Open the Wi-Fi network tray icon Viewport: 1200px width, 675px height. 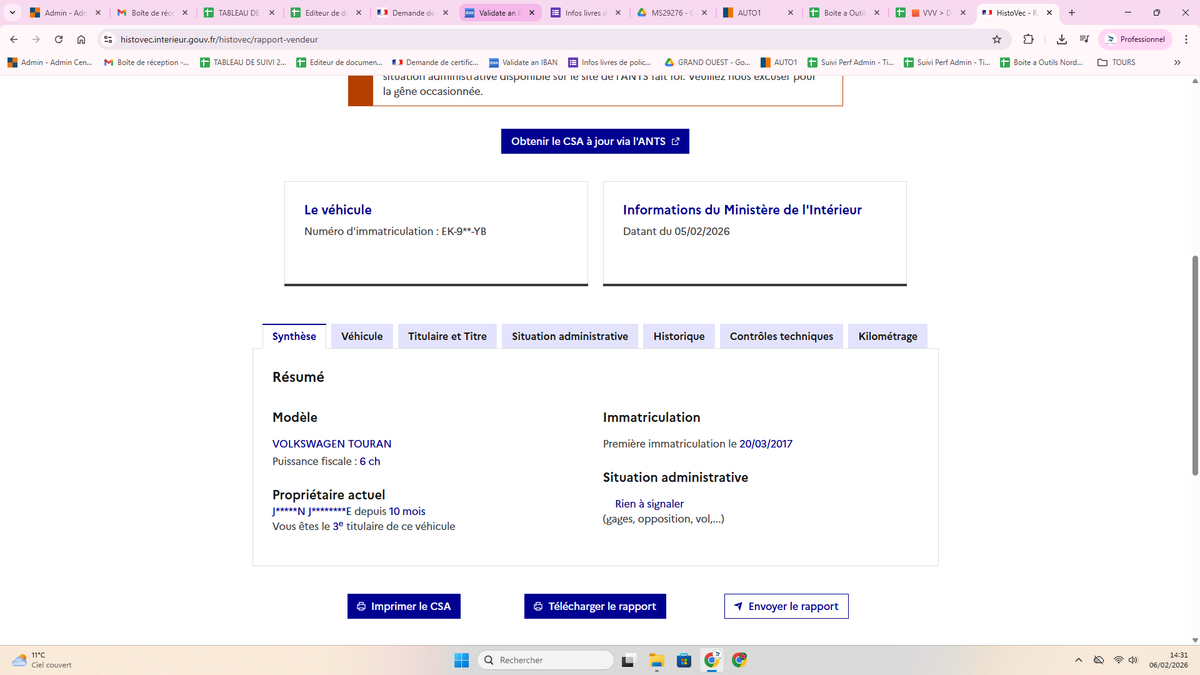pyautogui.click(x=1117, y=660)
